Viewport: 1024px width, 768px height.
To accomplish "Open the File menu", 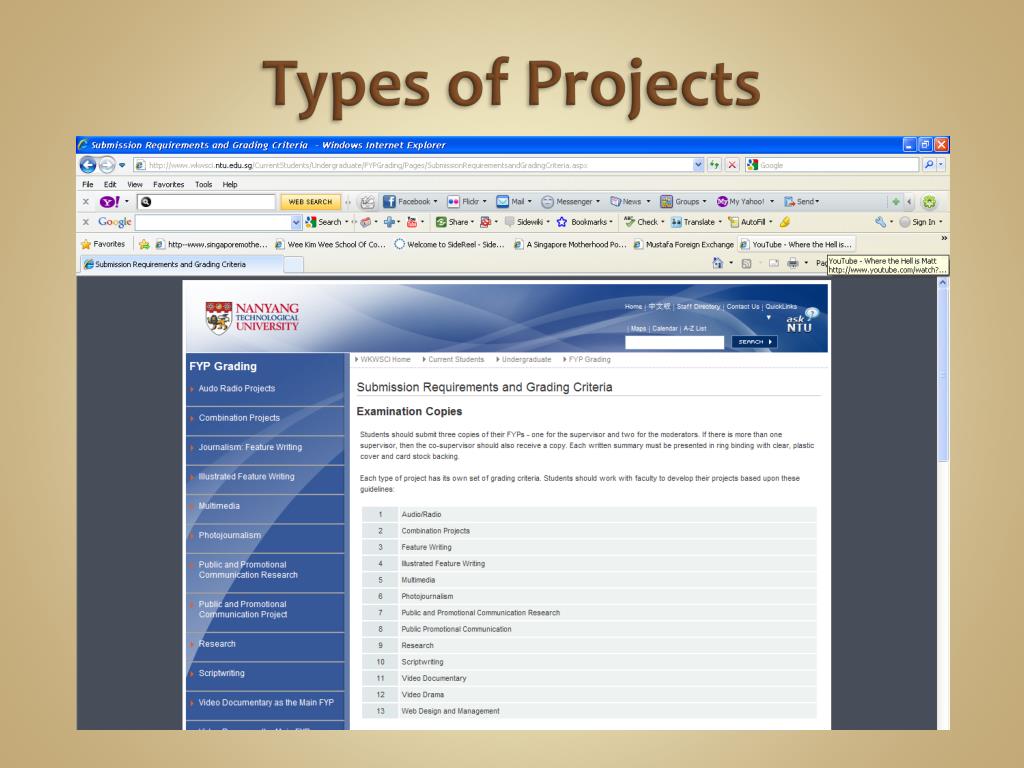I will coord(88,184).
